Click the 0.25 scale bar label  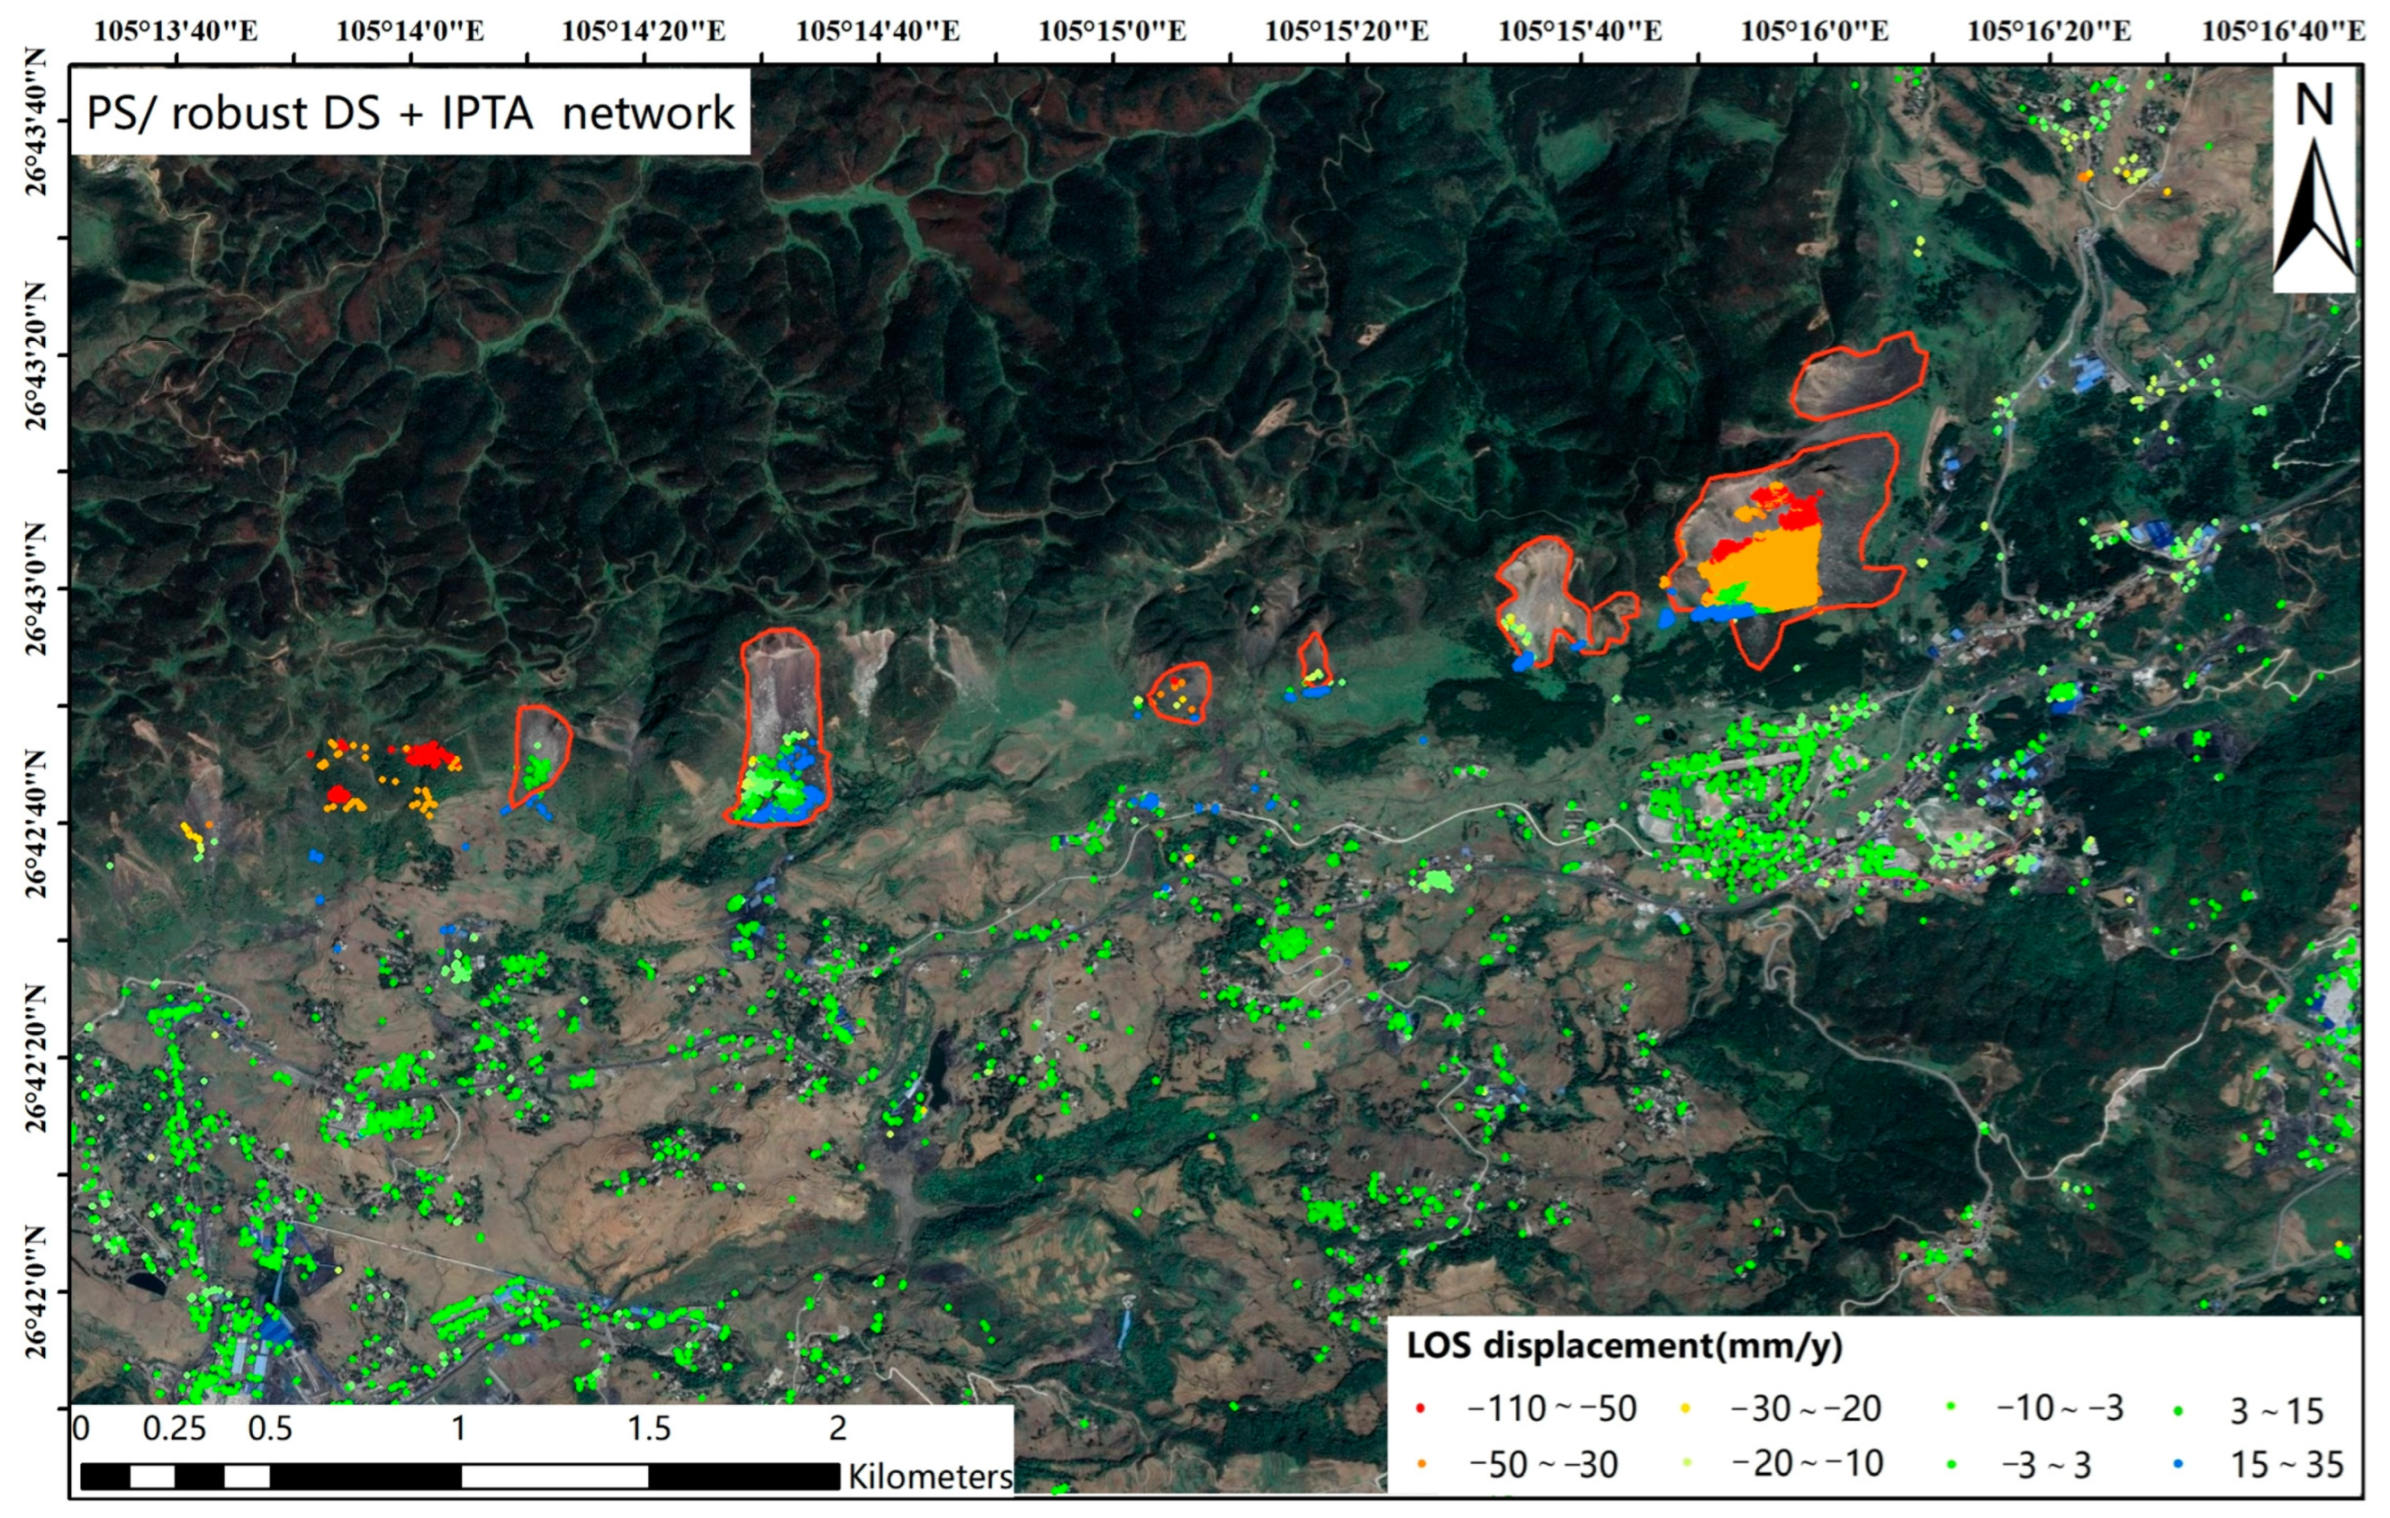174,1428
